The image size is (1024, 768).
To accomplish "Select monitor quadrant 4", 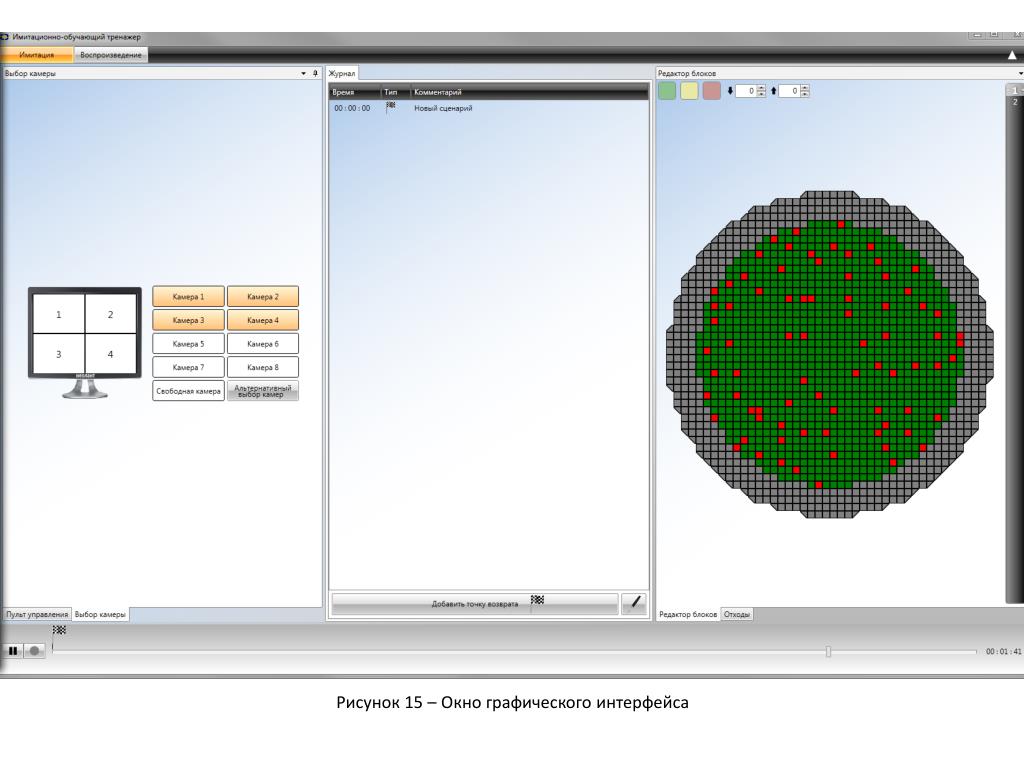I will click(110, 354).
